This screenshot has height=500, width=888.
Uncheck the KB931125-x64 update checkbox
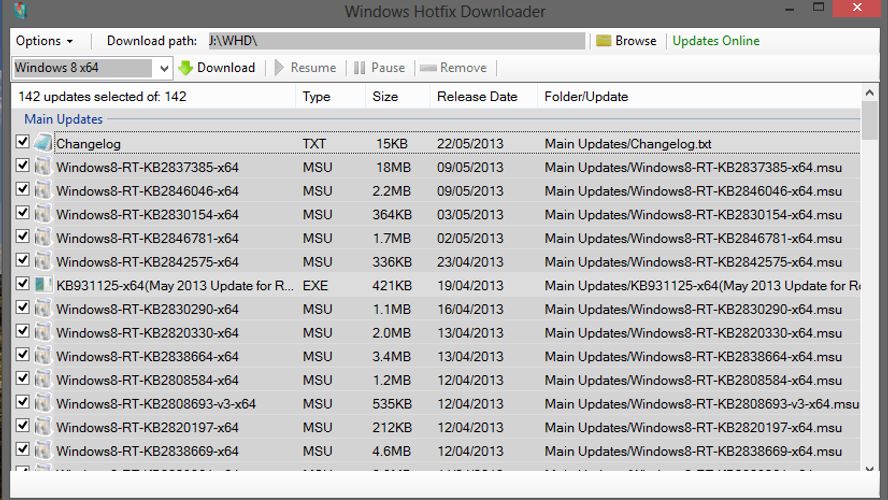click(x=23, y=283)
